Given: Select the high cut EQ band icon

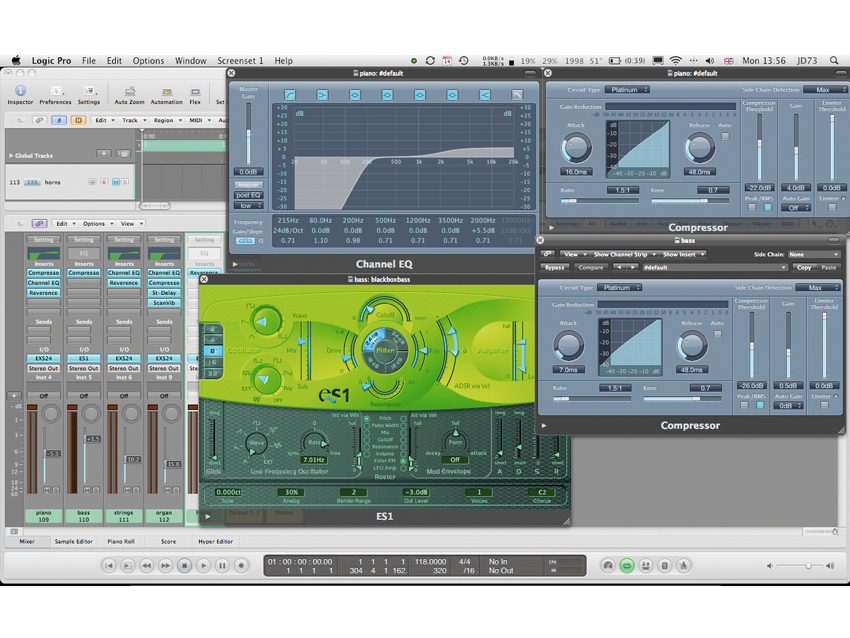Looking at the screenshot, I should tap(517, 95).
